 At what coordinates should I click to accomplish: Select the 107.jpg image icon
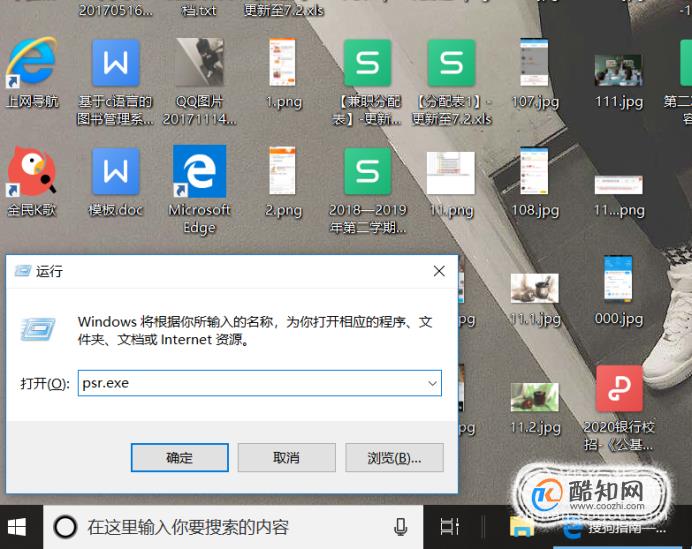534,62
